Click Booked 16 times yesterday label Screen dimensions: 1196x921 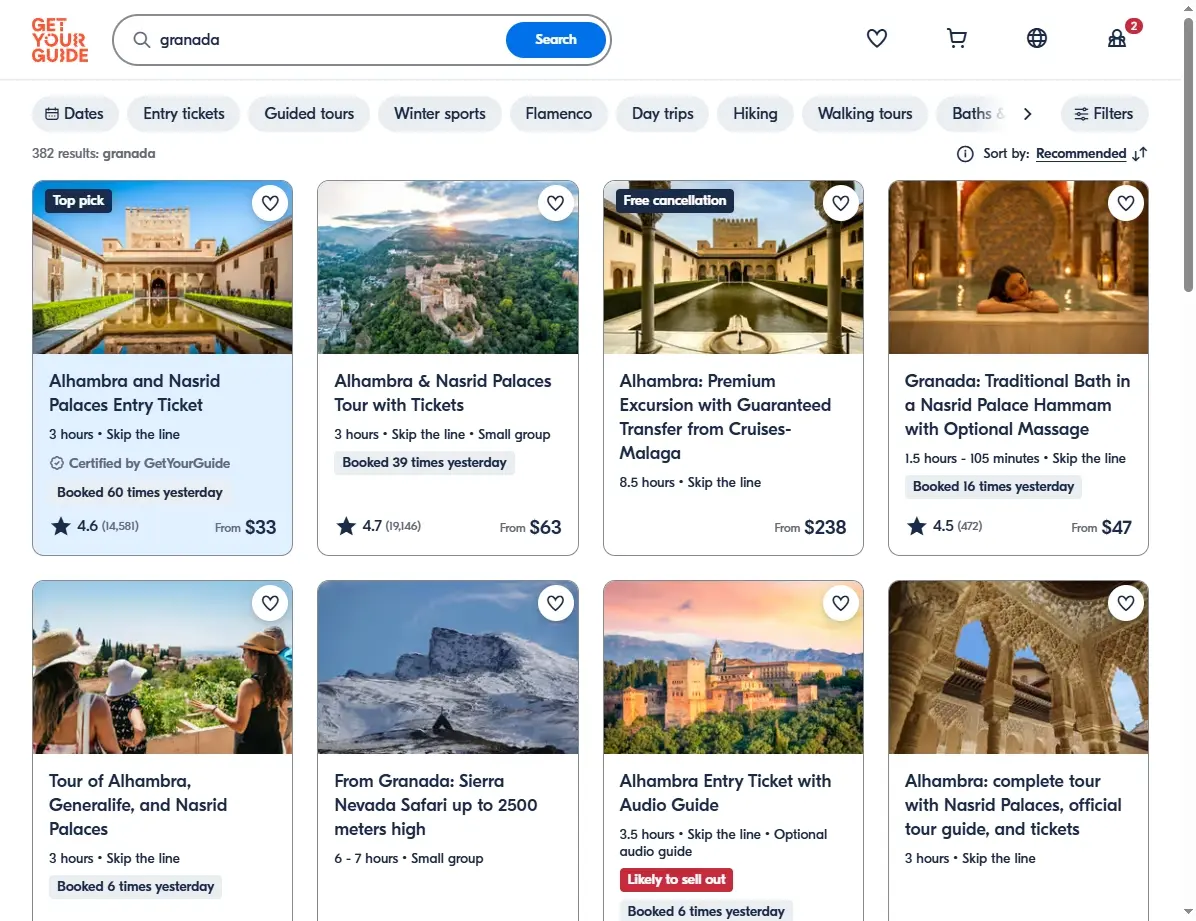(993, 487)
